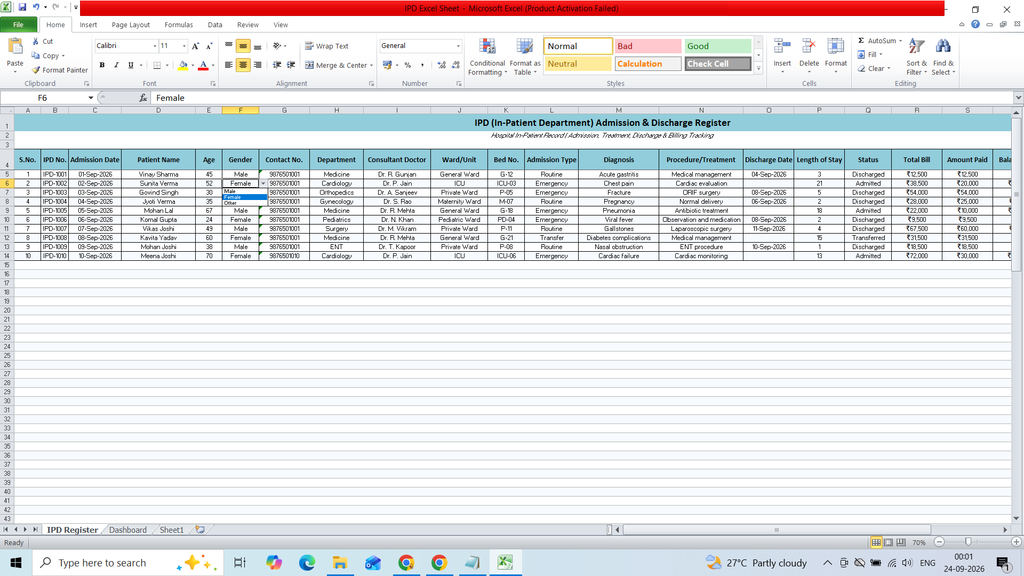This screenshot has width=1024, height=576.
Task: Open Find & Select binoculars icon
Action: point(942,47)
